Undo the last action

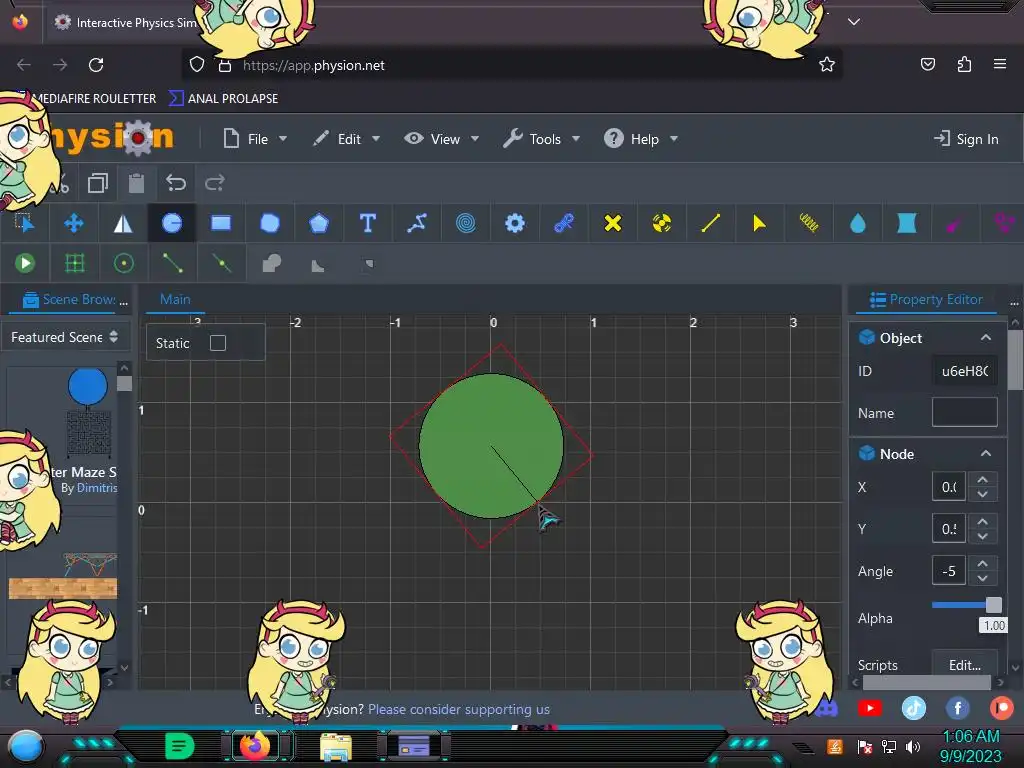coord(176,183)
